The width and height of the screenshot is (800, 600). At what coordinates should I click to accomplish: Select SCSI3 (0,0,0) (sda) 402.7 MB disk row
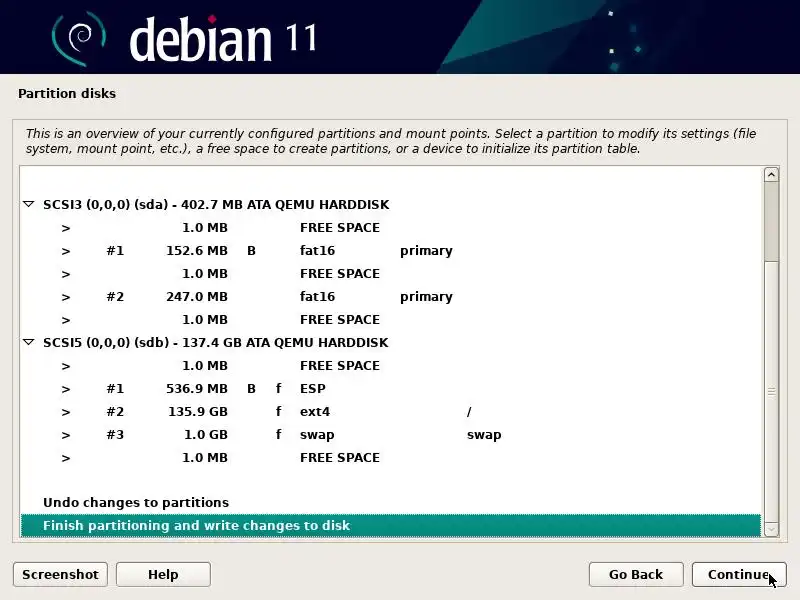391,205
